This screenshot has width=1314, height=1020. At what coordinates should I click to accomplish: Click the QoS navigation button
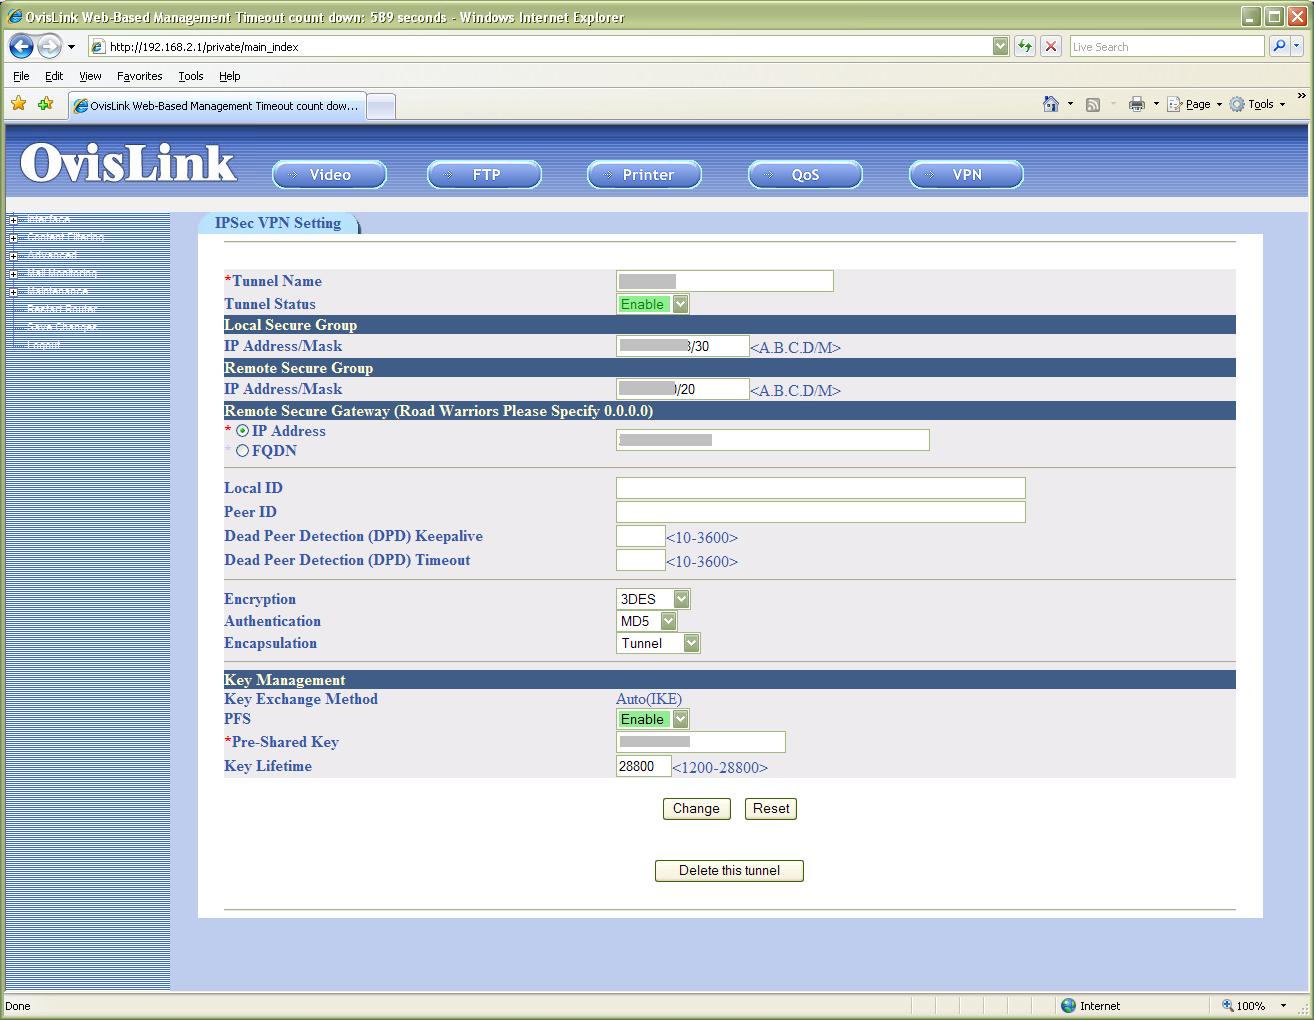[805, 175]
